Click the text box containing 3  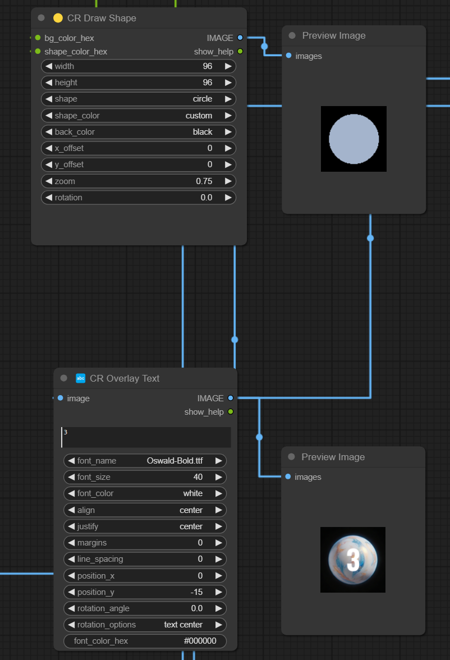point(146,437)
